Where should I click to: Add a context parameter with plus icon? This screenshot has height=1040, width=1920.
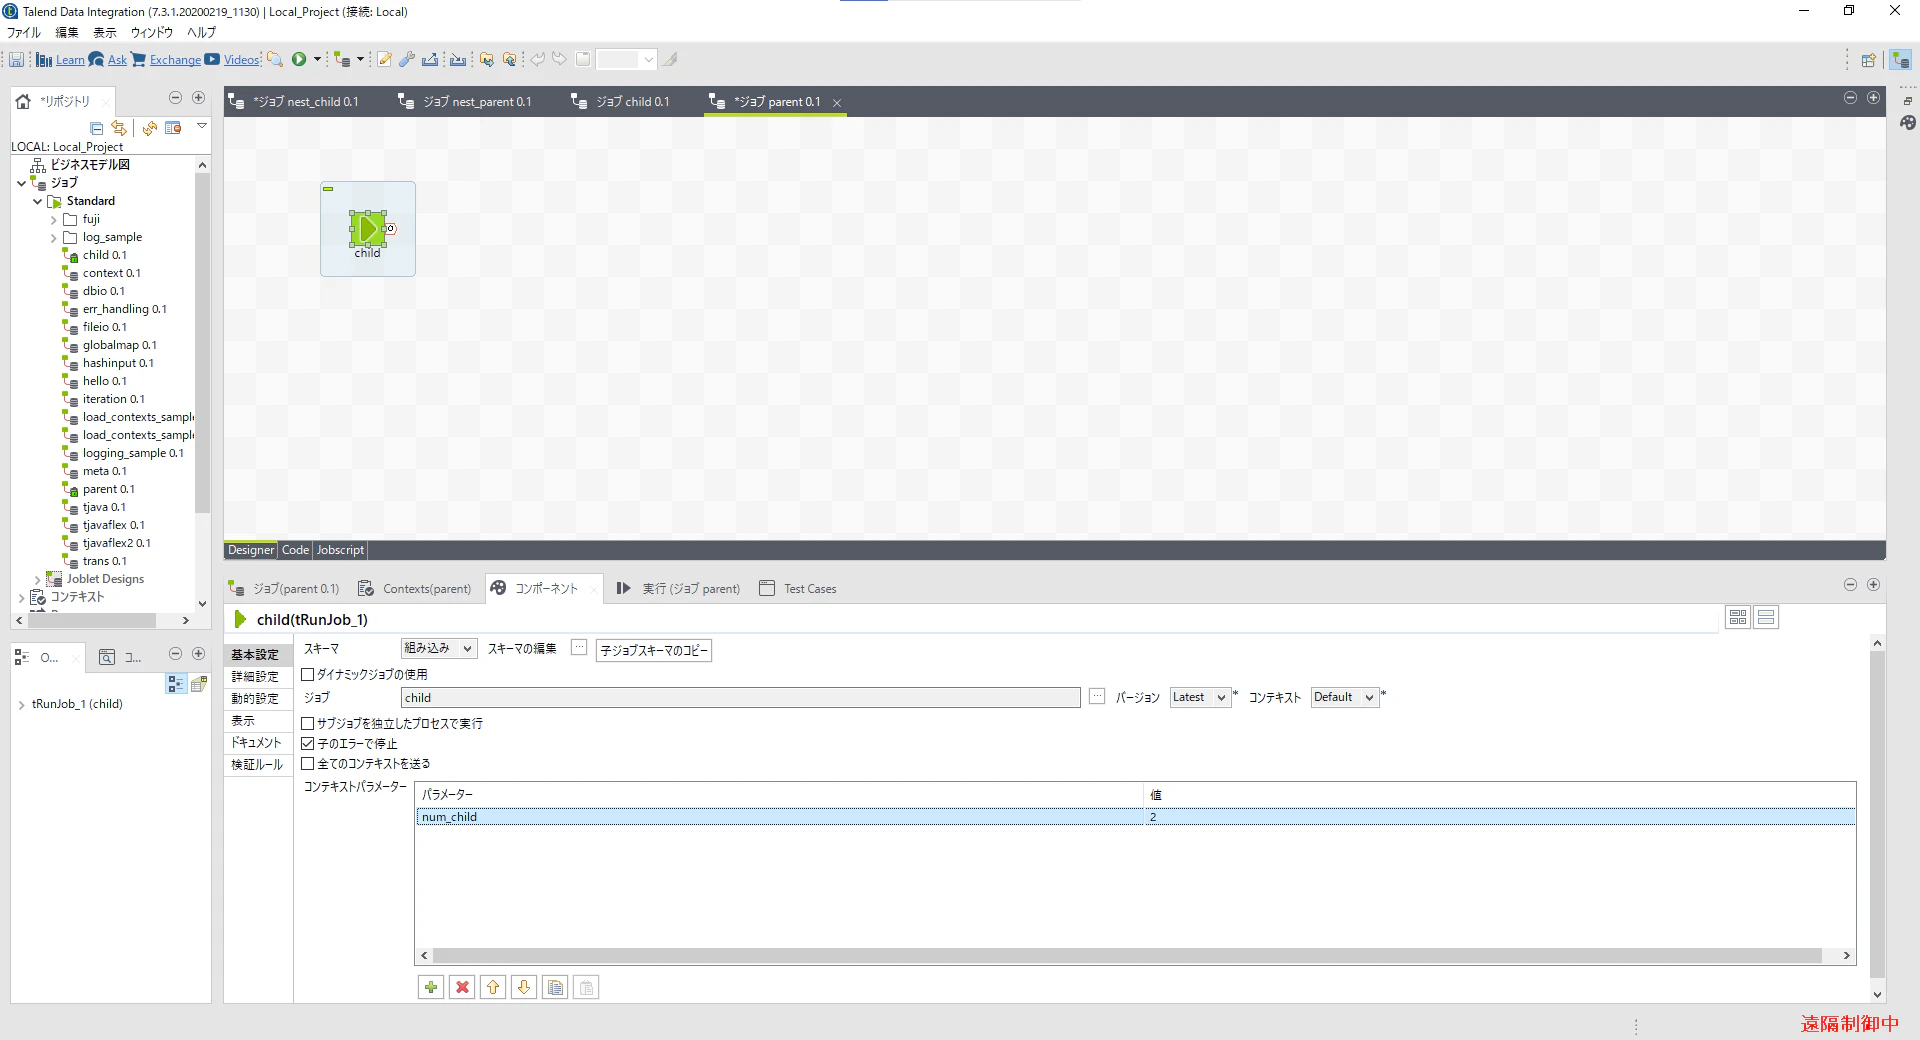click(x=431, y=988)
